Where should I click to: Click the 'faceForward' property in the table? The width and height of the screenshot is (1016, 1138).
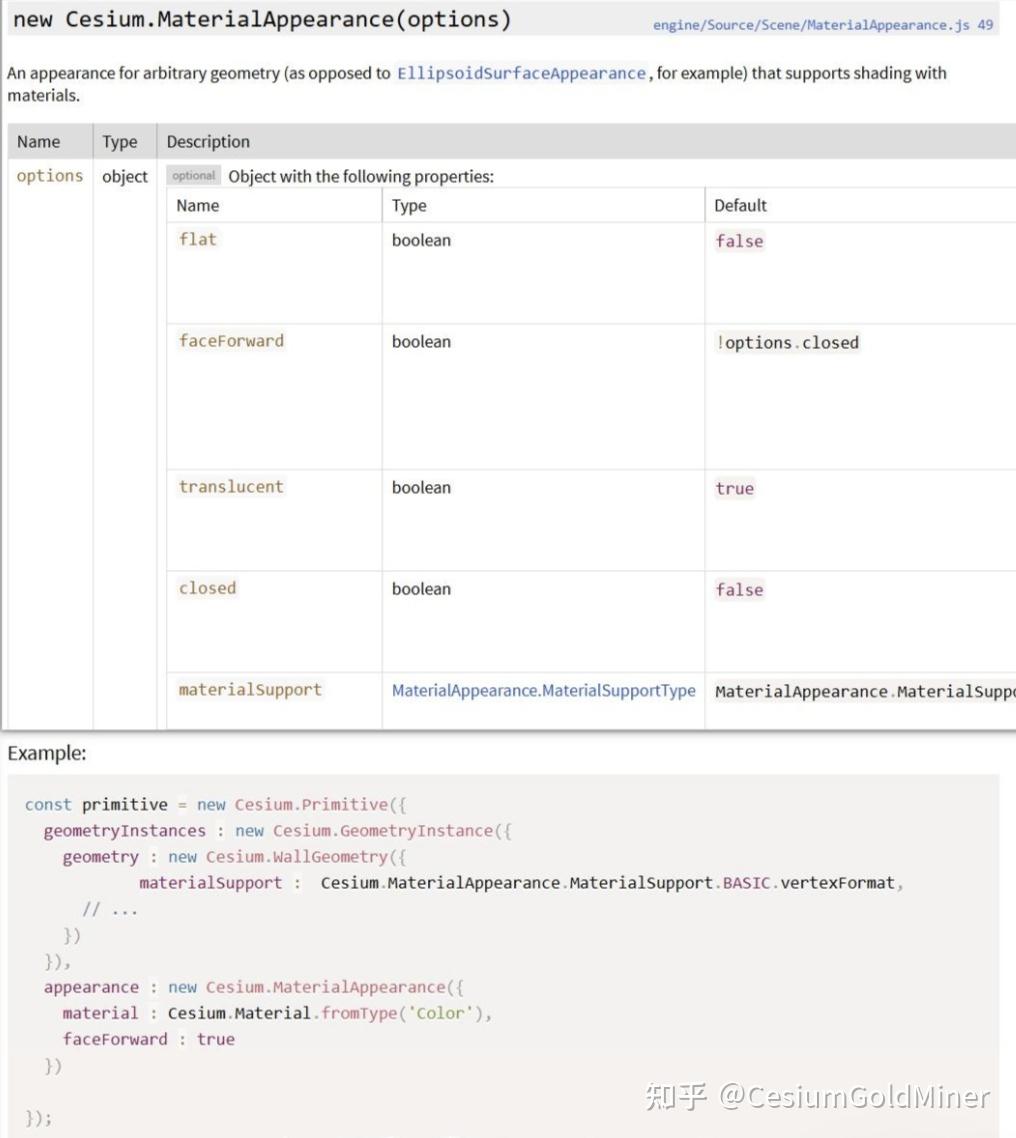coord(231,341)
